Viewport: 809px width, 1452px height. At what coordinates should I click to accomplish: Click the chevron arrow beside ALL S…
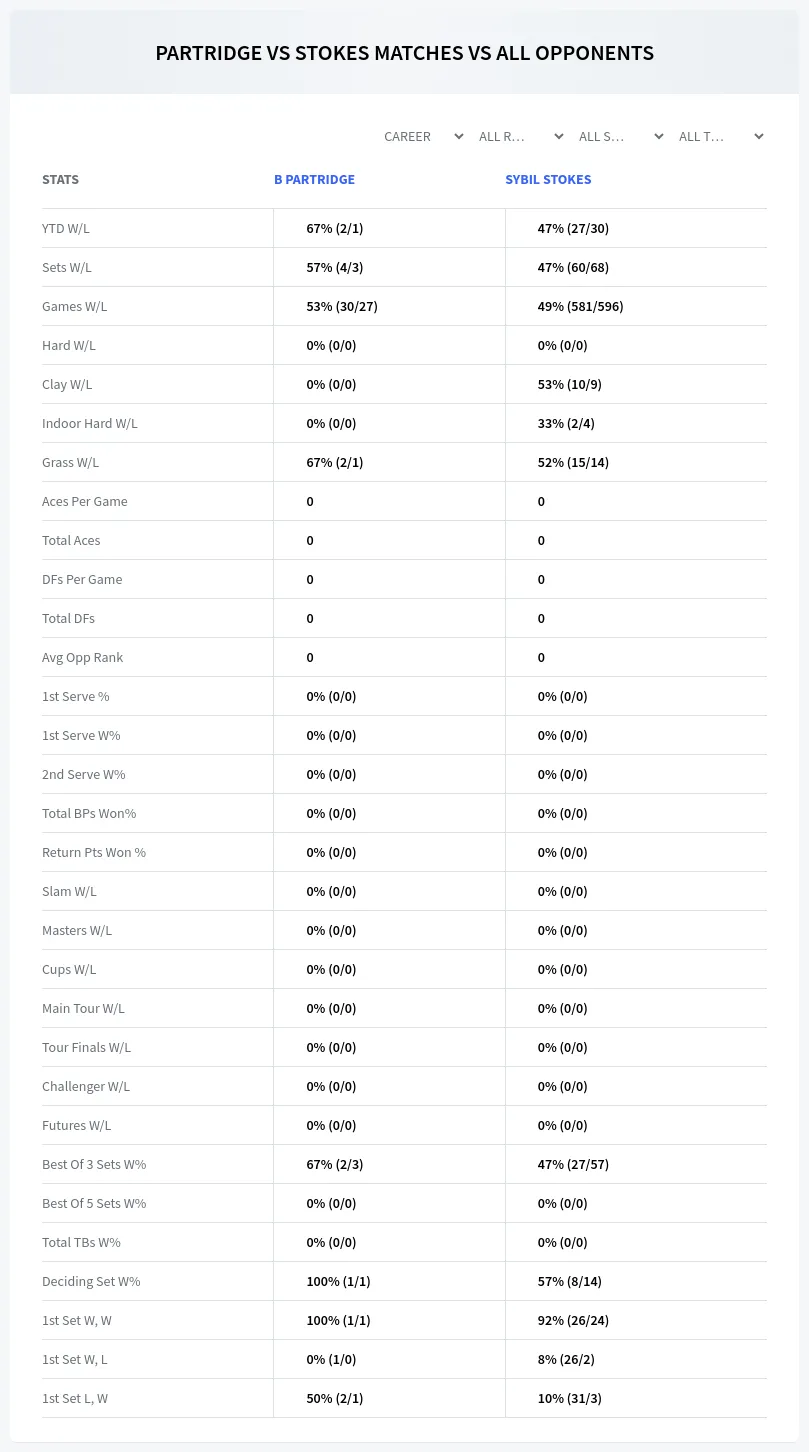pyautogui.click(x=659, y=136)
